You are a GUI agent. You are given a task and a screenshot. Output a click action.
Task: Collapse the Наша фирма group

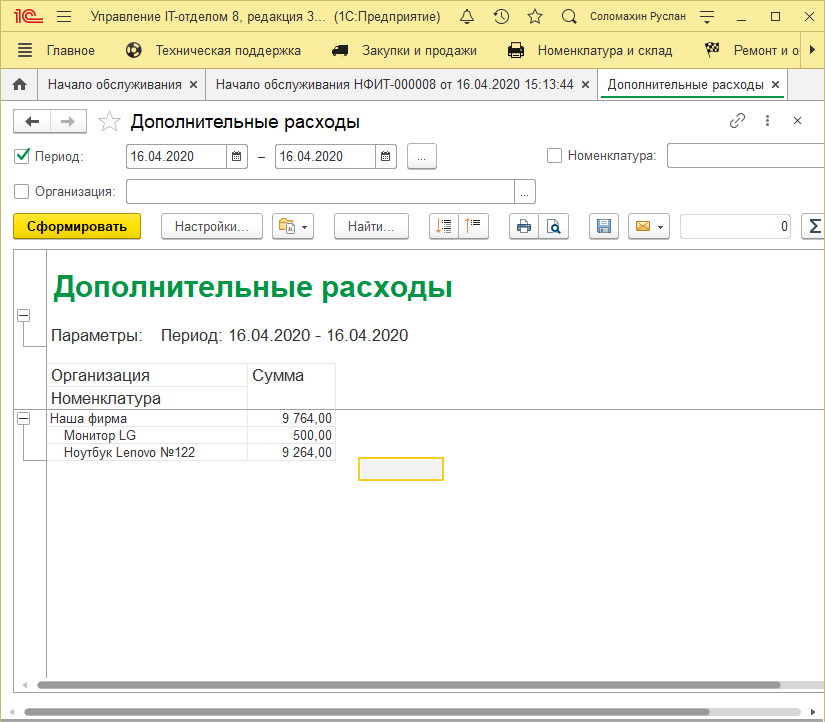23,419
